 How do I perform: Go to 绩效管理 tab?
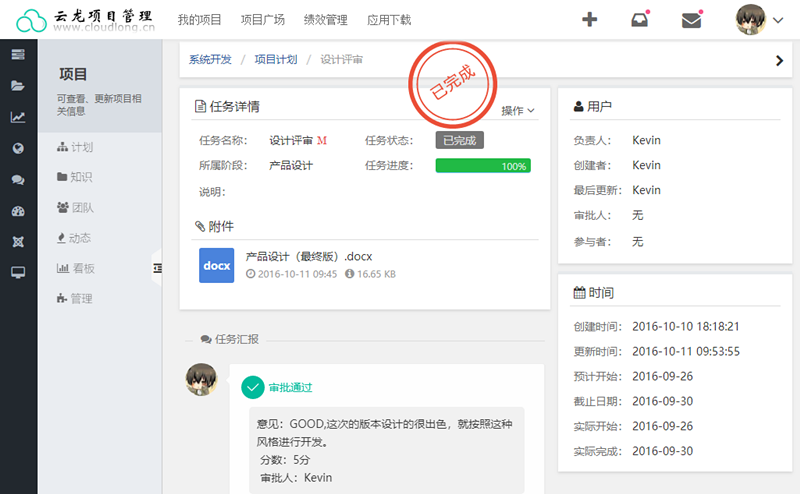(x=326, y=20)
